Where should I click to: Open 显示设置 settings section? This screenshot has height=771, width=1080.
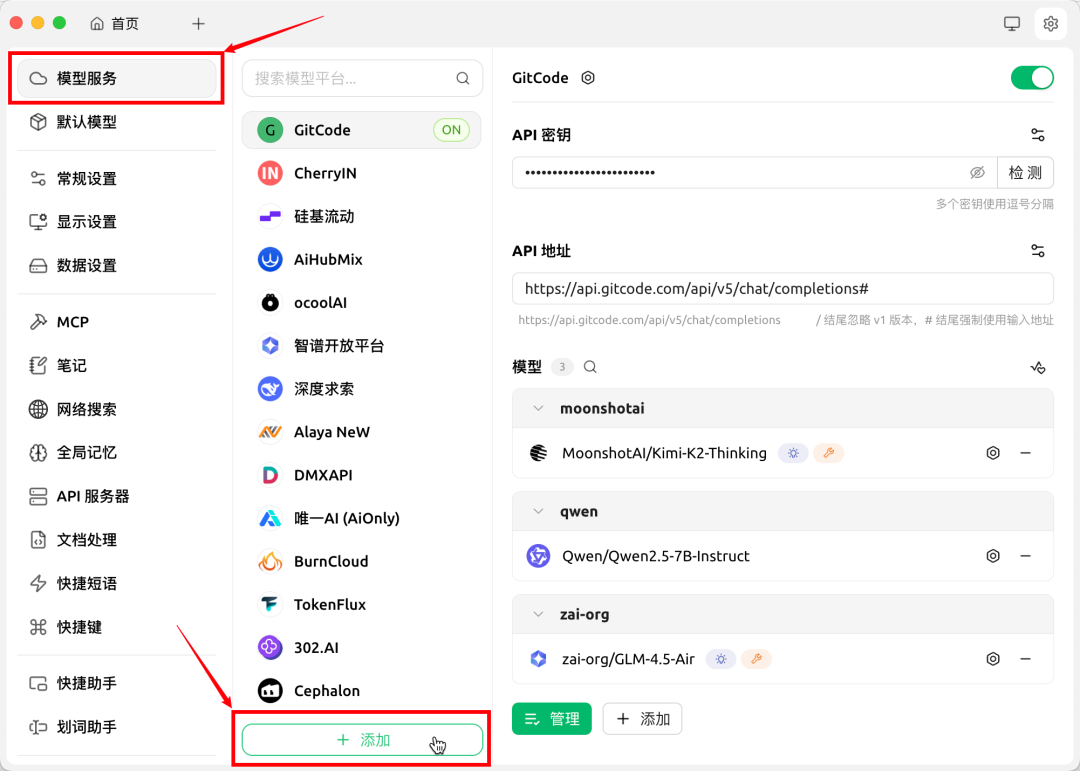coord(116,222)
